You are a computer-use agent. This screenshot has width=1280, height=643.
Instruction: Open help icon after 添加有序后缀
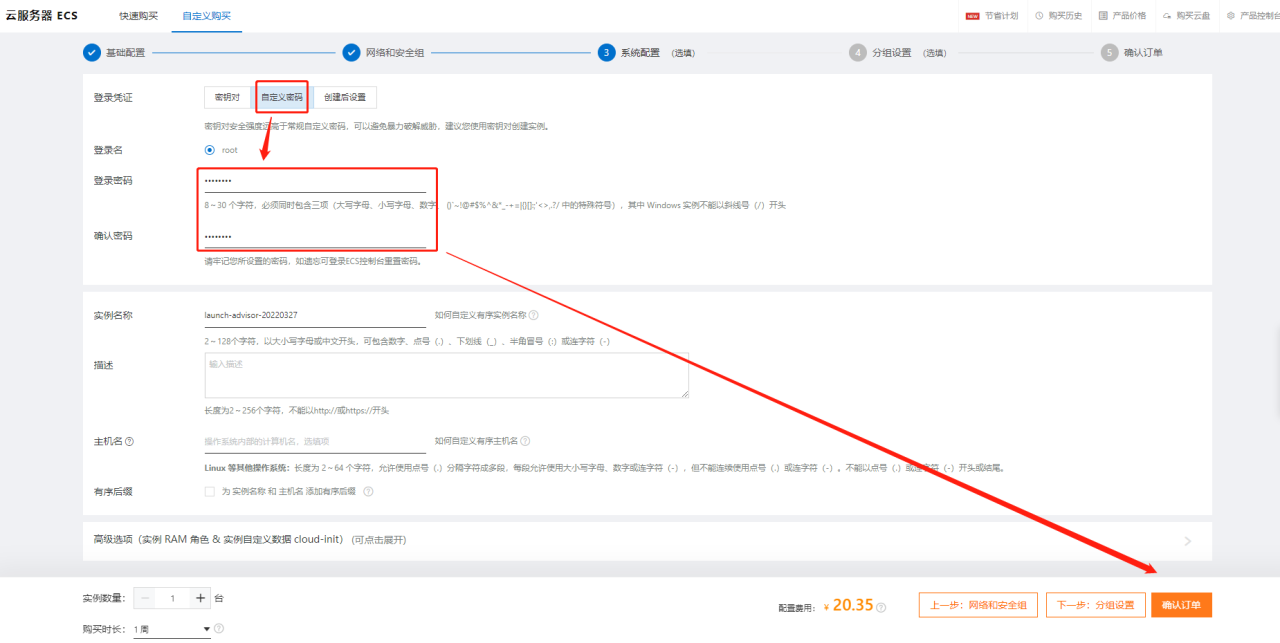click(368, 492)
